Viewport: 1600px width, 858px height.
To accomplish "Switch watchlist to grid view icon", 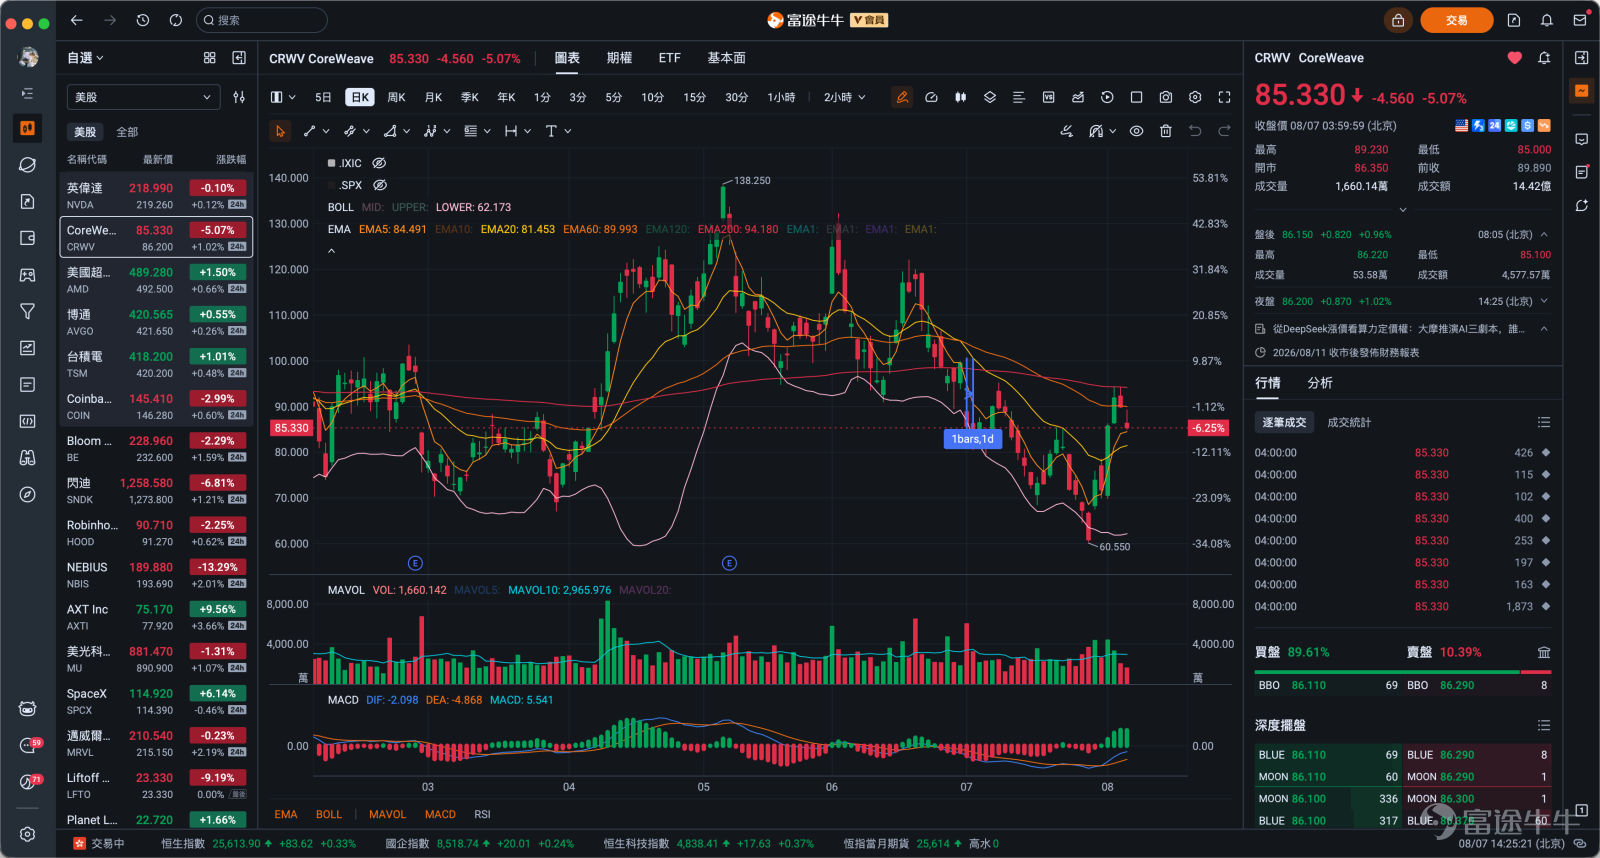I will click(x=210, y=58).
